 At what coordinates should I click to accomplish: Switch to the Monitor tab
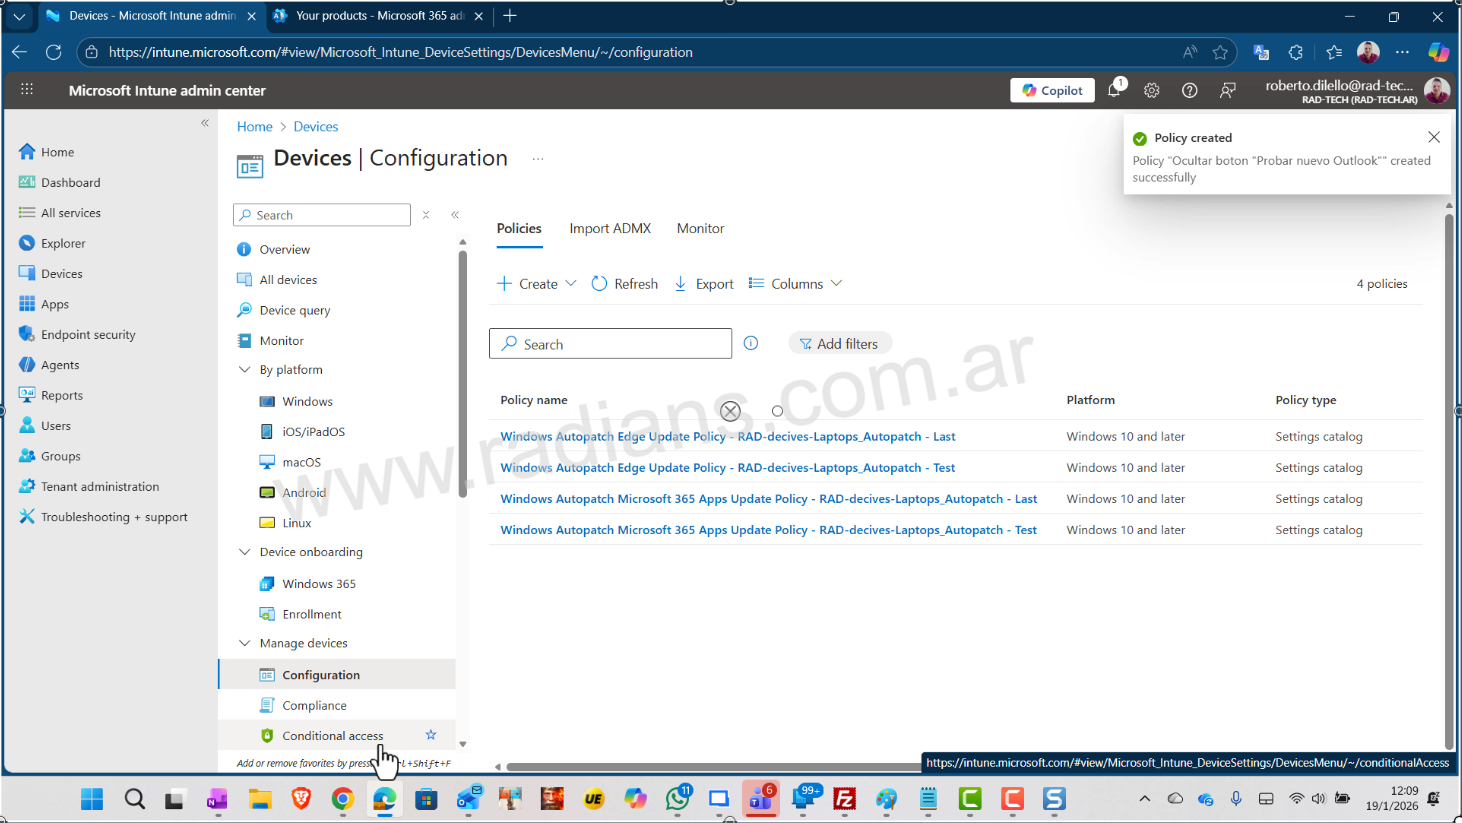pos(700,228)
